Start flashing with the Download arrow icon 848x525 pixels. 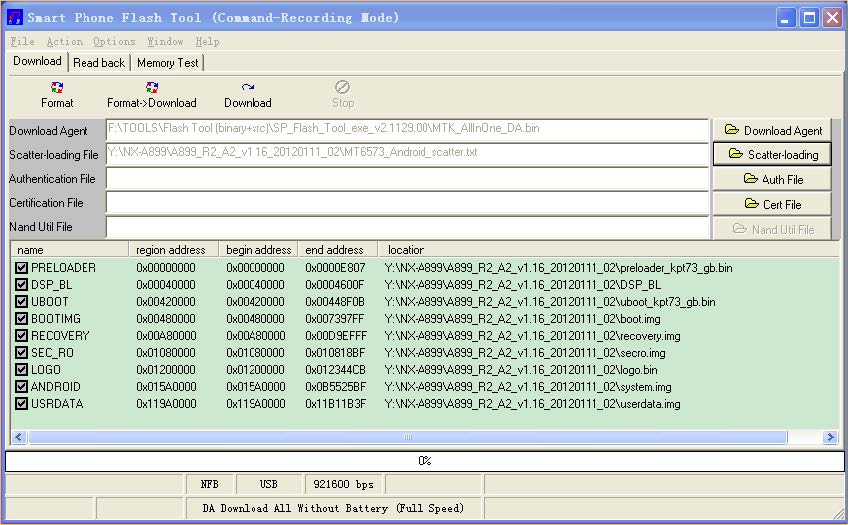(248, 87)
